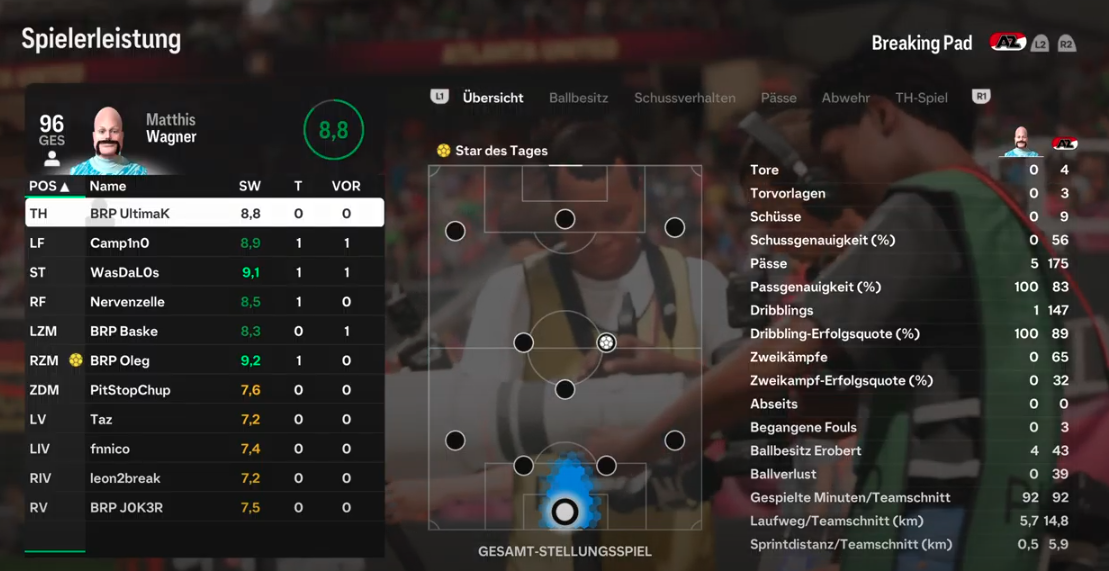The height and width of the screenshot is (571, 1109).
Task: Click the R2 trigger icon by the team name
Action: (1067, 44)
